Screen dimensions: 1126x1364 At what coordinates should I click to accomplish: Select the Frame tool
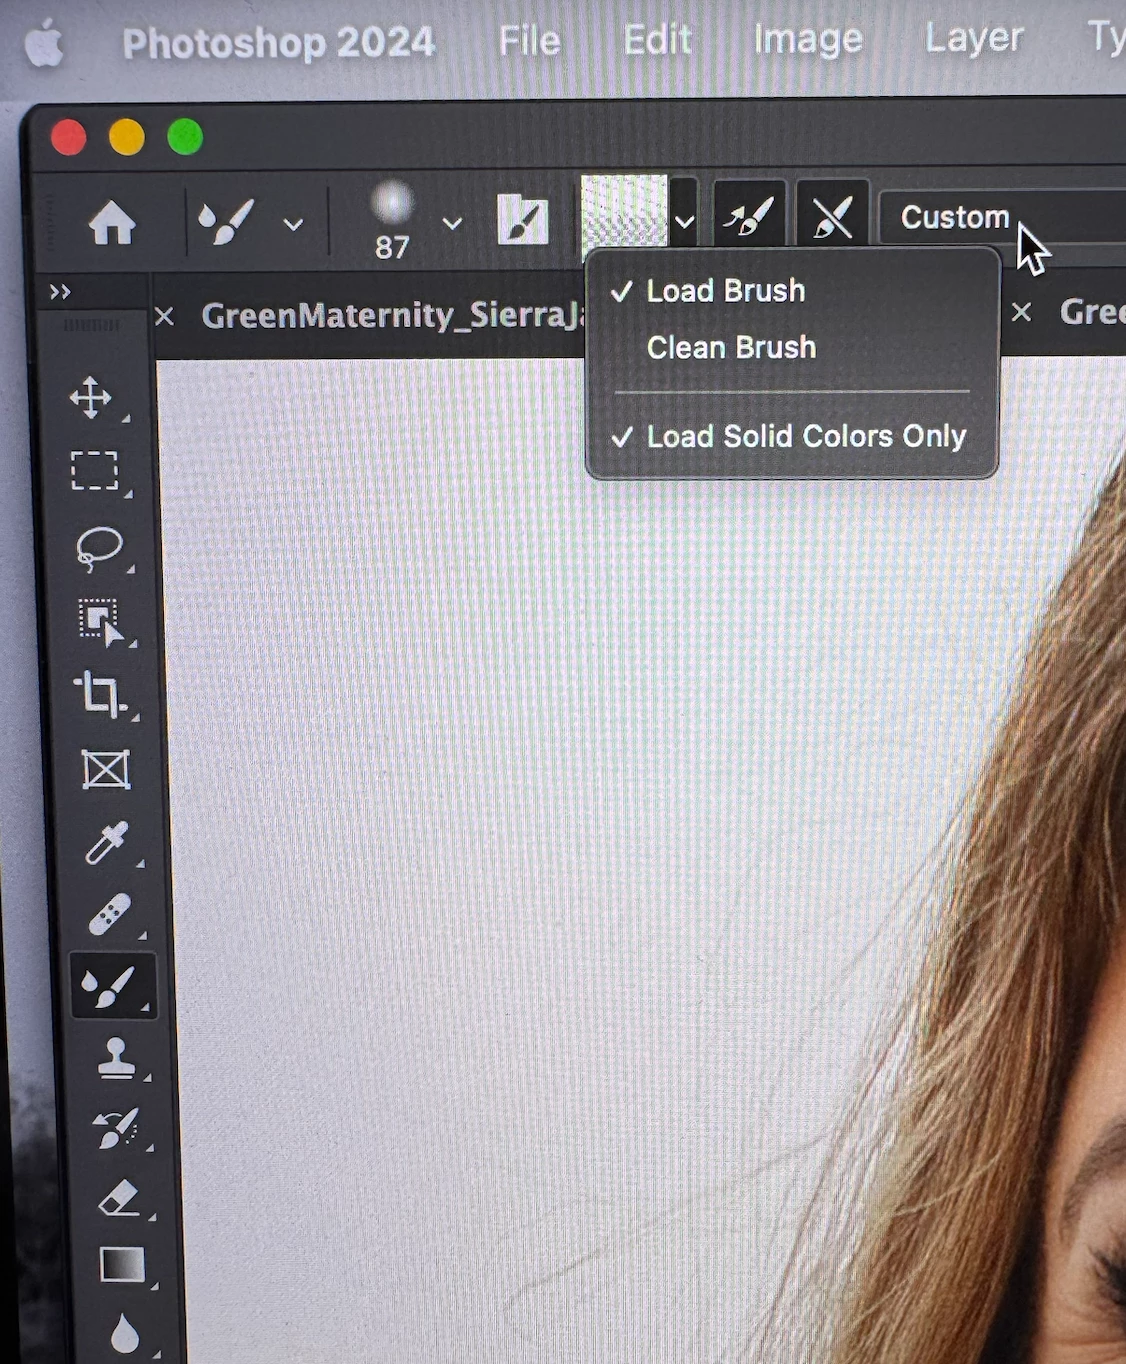[106, 770]
